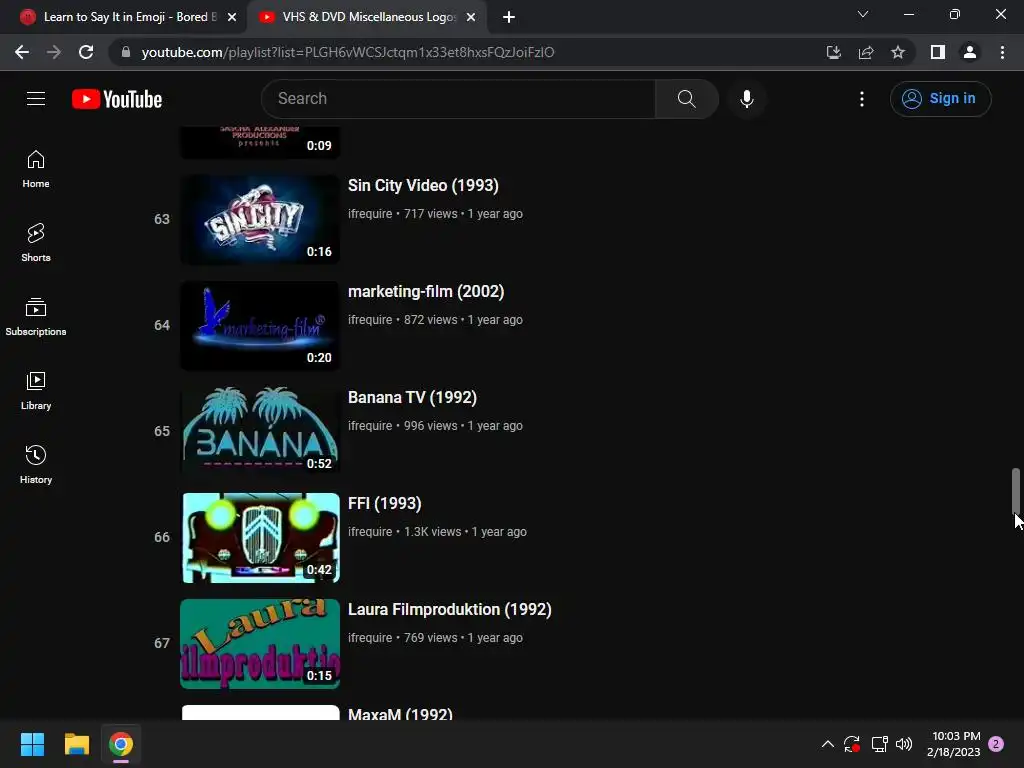Viewport: 1024px width, 768px height.
Task: Click the install app icon in address bar
Action: tap(833, 52)
